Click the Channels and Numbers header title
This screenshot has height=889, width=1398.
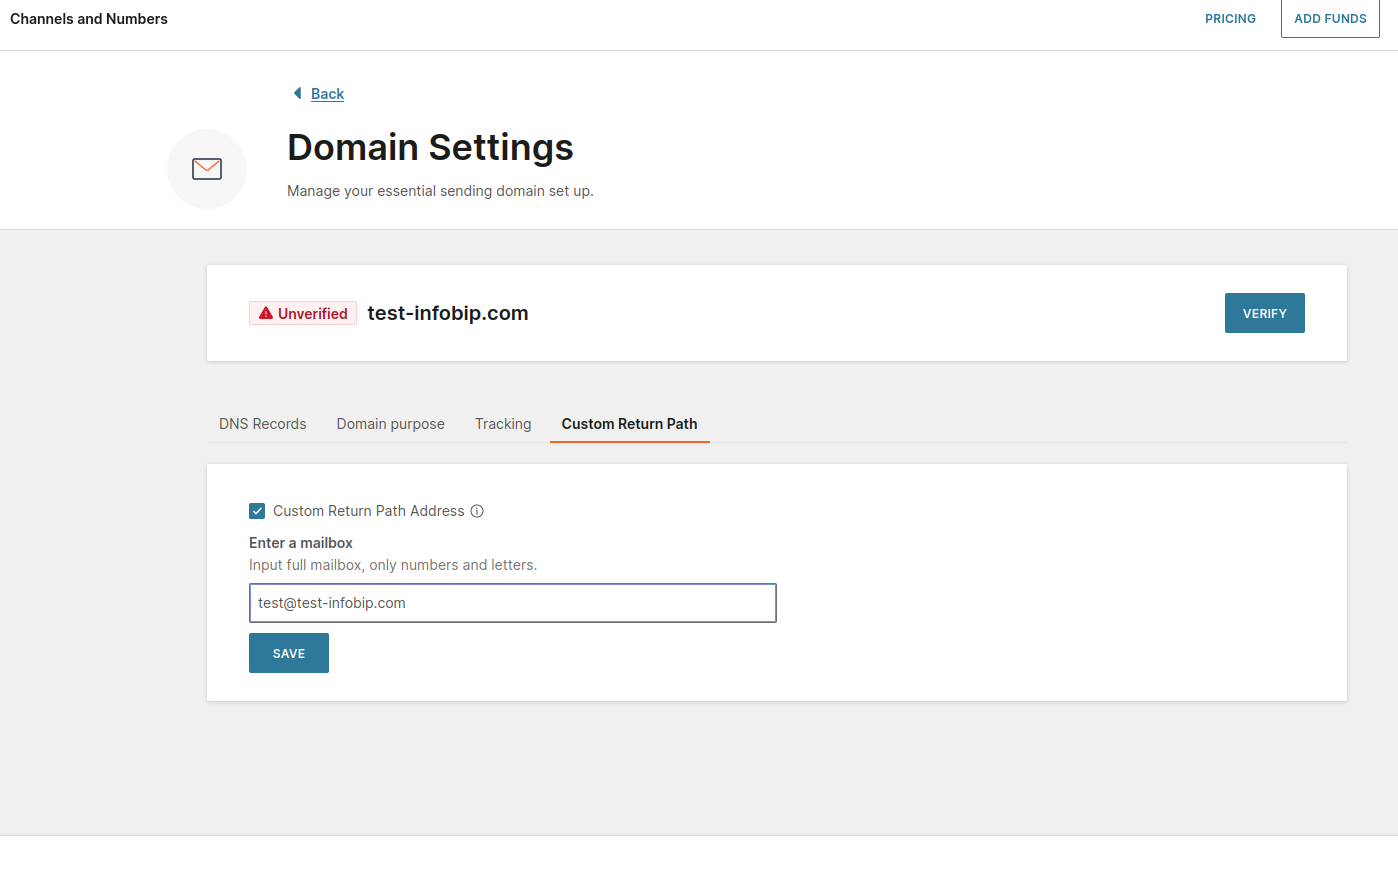click(89, 19)
